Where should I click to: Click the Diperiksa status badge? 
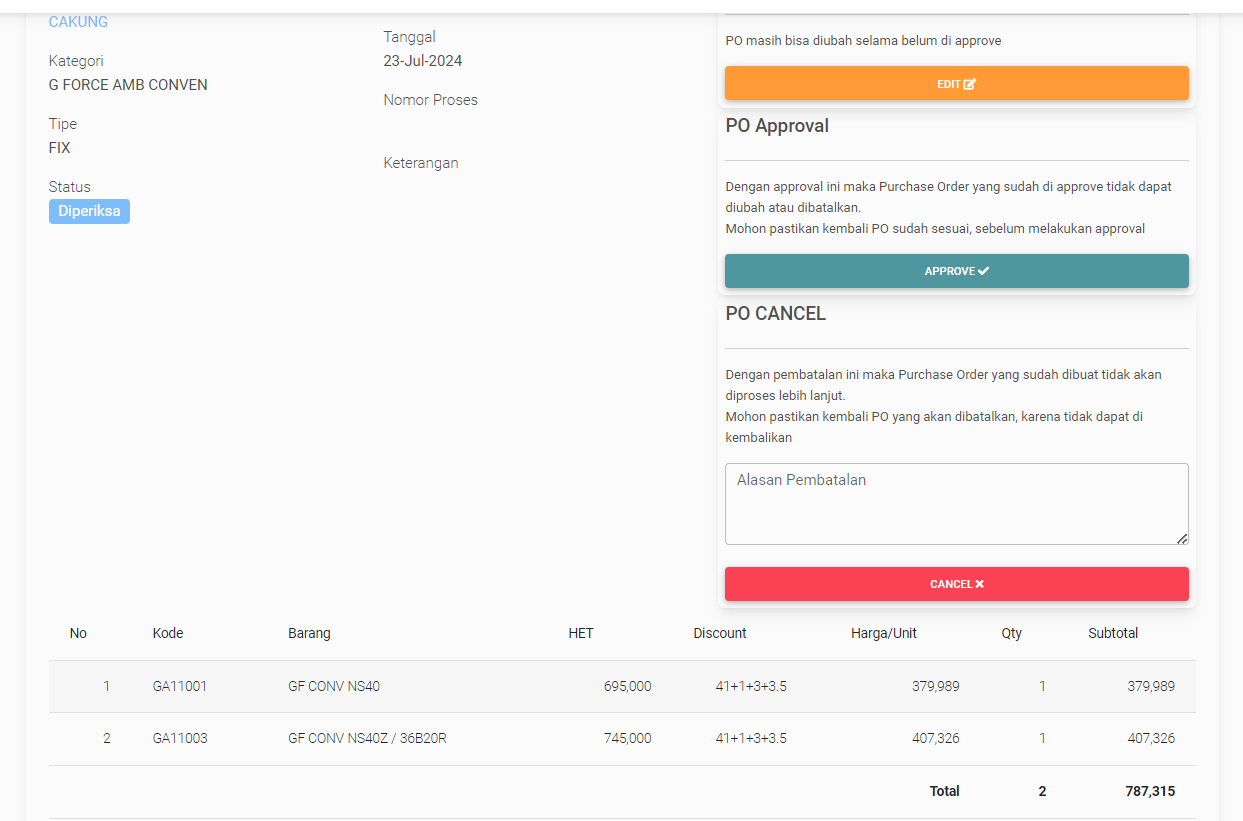(89, 211)
